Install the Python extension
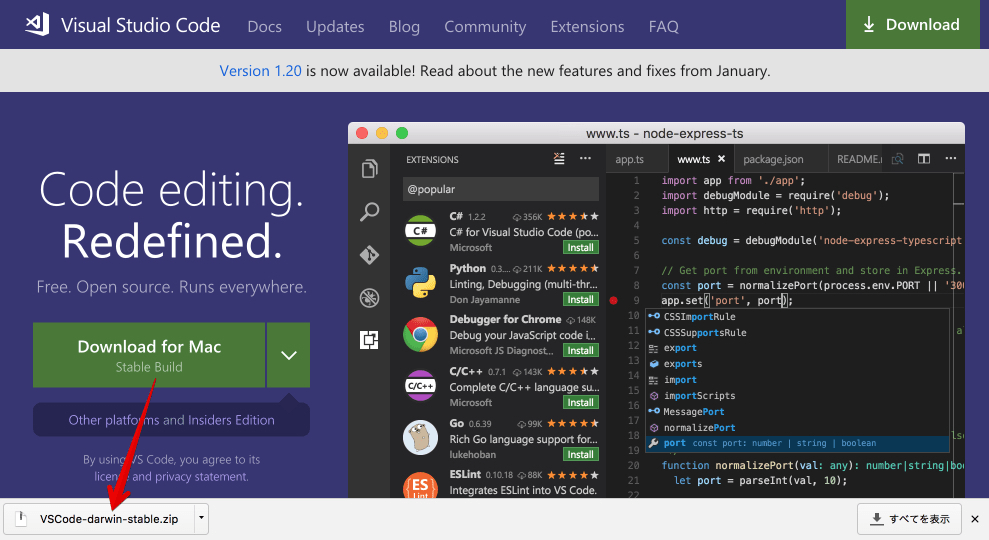989x540 pixels. click(x=580, y=300)
